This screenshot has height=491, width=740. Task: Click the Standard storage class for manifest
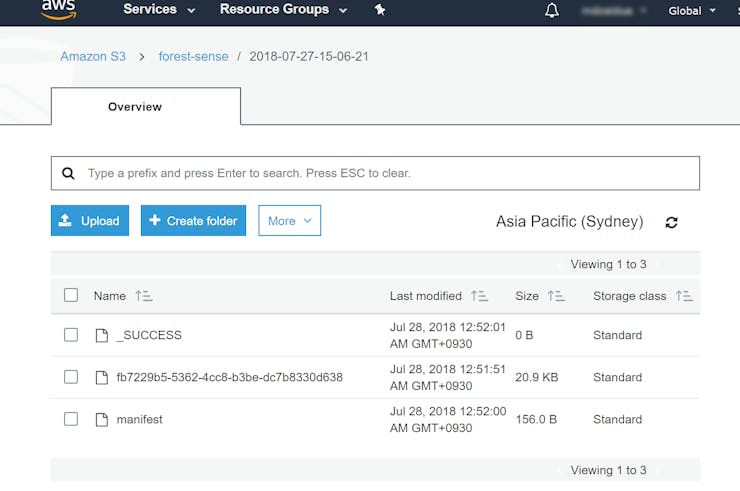coord(617,419)
